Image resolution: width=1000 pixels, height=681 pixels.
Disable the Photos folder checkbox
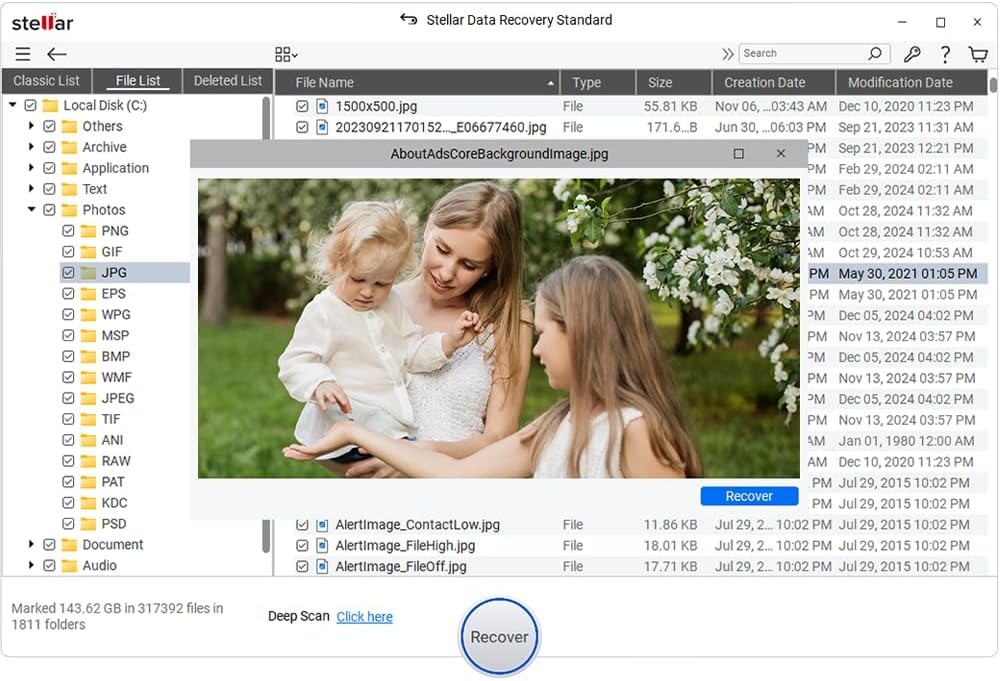click(50, 210)
